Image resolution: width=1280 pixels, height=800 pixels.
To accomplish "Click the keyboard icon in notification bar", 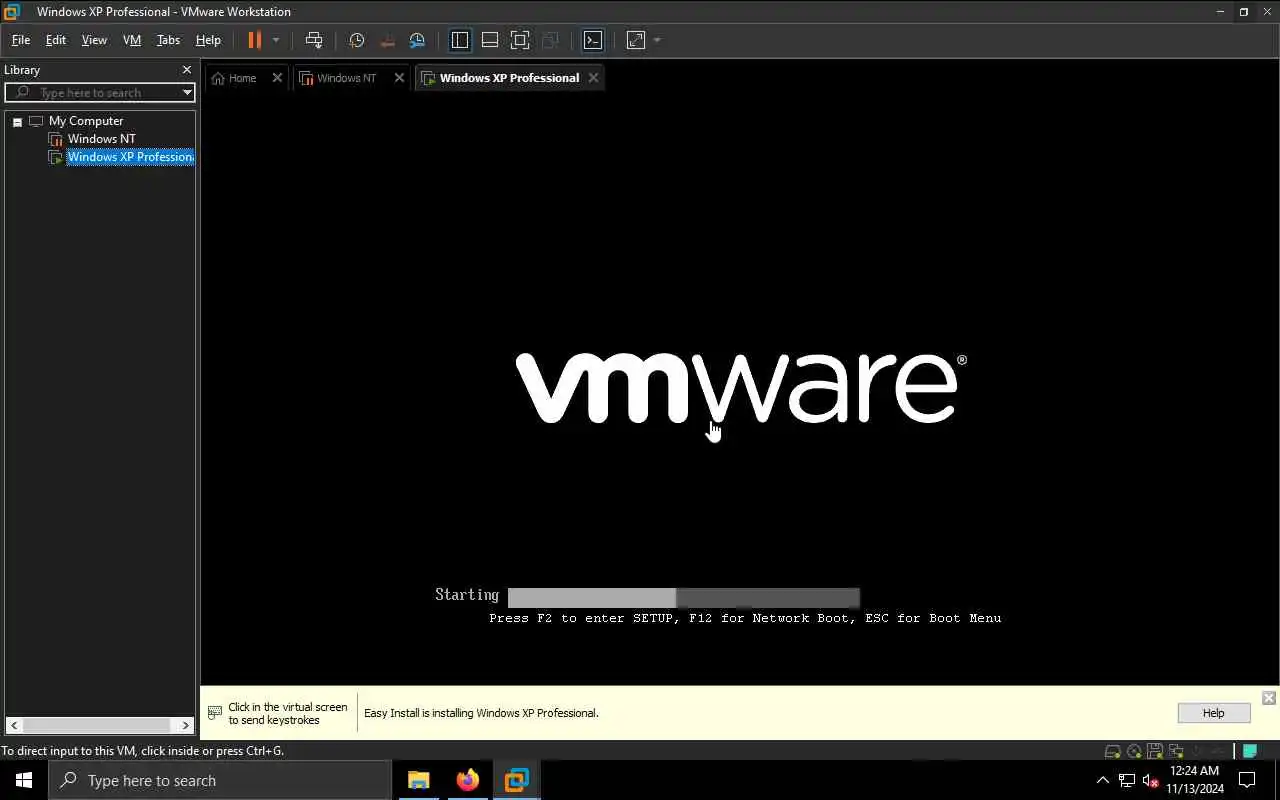I will click(x=215, y=713).
